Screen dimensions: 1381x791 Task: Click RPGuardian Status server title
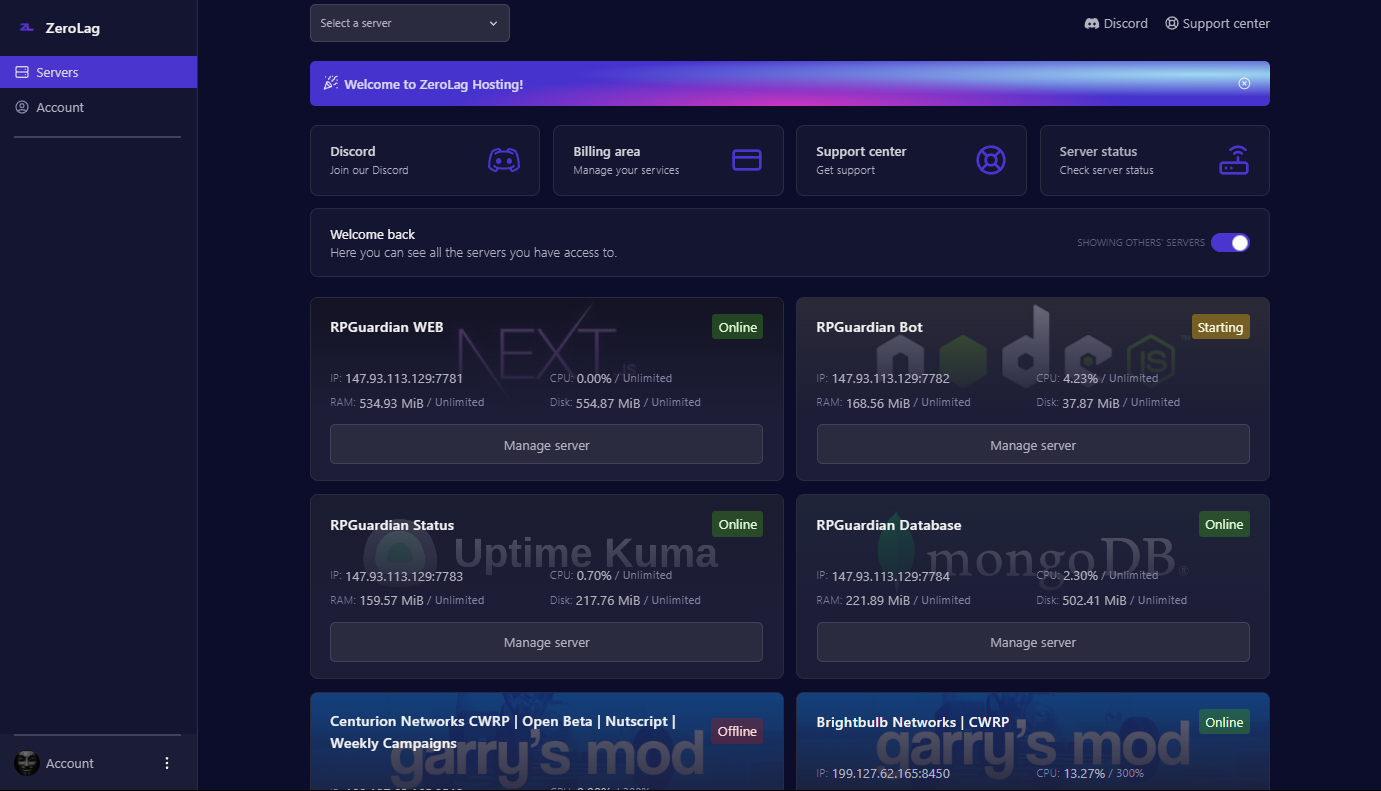(x=392, y=525)
